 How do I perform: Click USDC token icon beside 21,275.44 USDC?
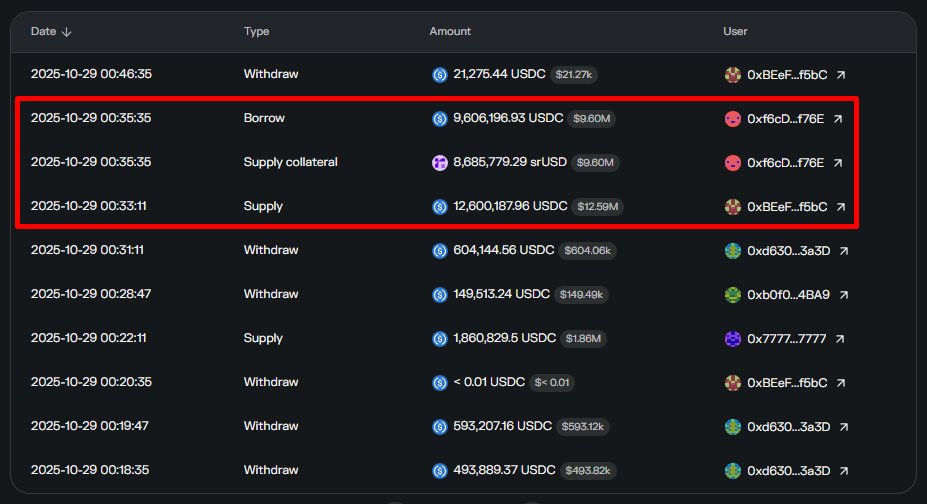(x=439, y=75)
